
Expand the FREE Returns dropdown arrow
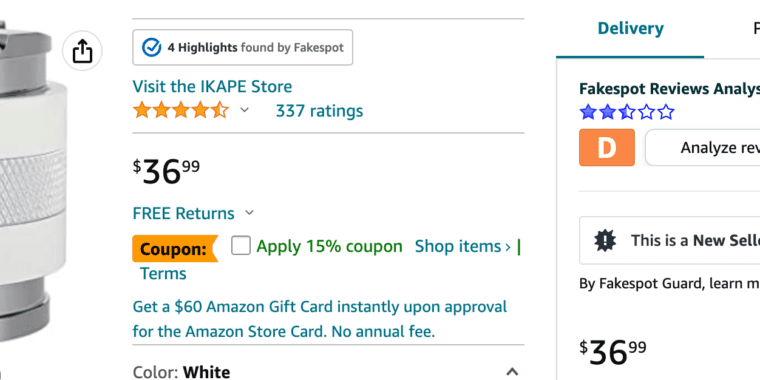point(249,213)
